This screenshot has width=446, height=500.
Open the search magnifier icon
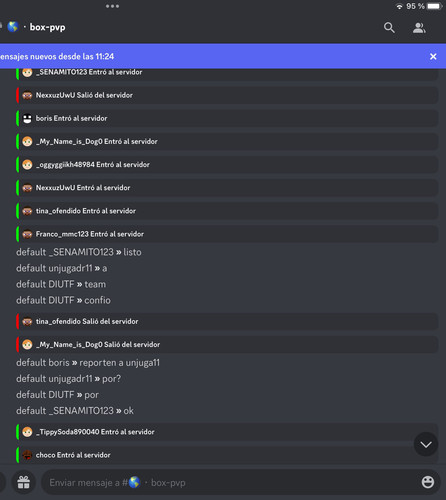click(389, 28)
